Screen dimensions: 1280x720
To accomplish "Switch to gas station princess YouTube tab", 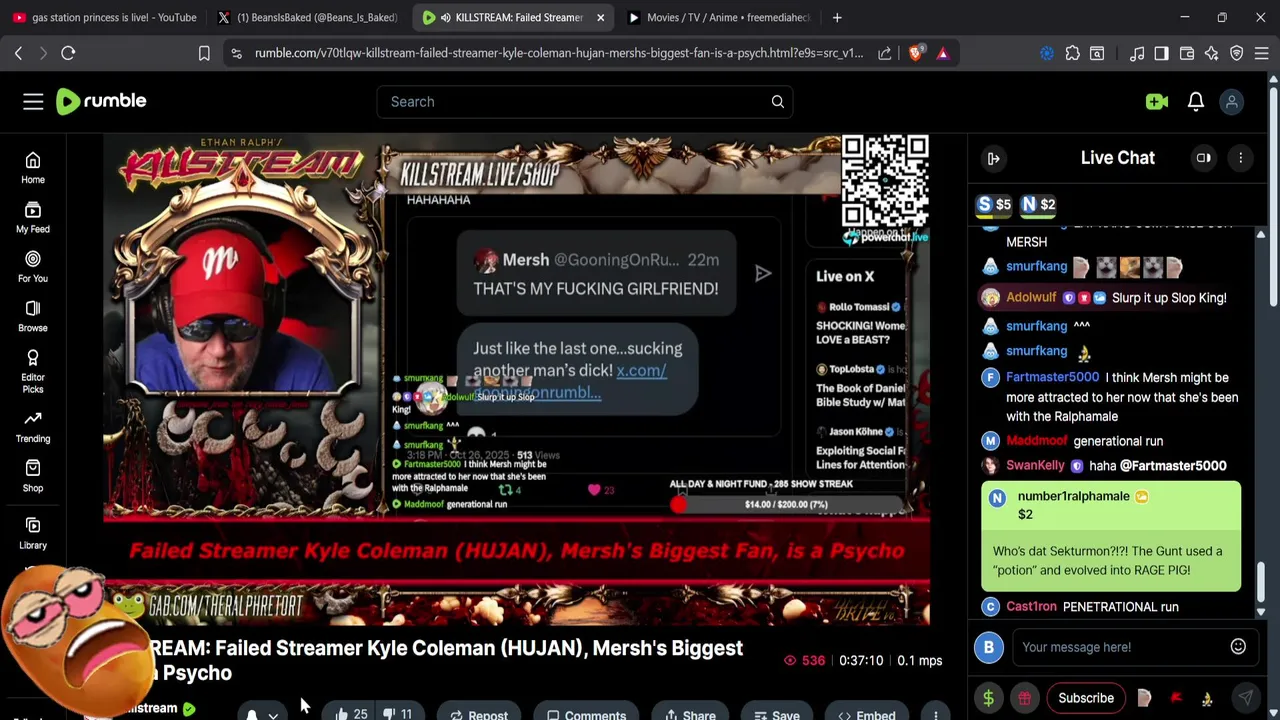I will tap(105, 17).
